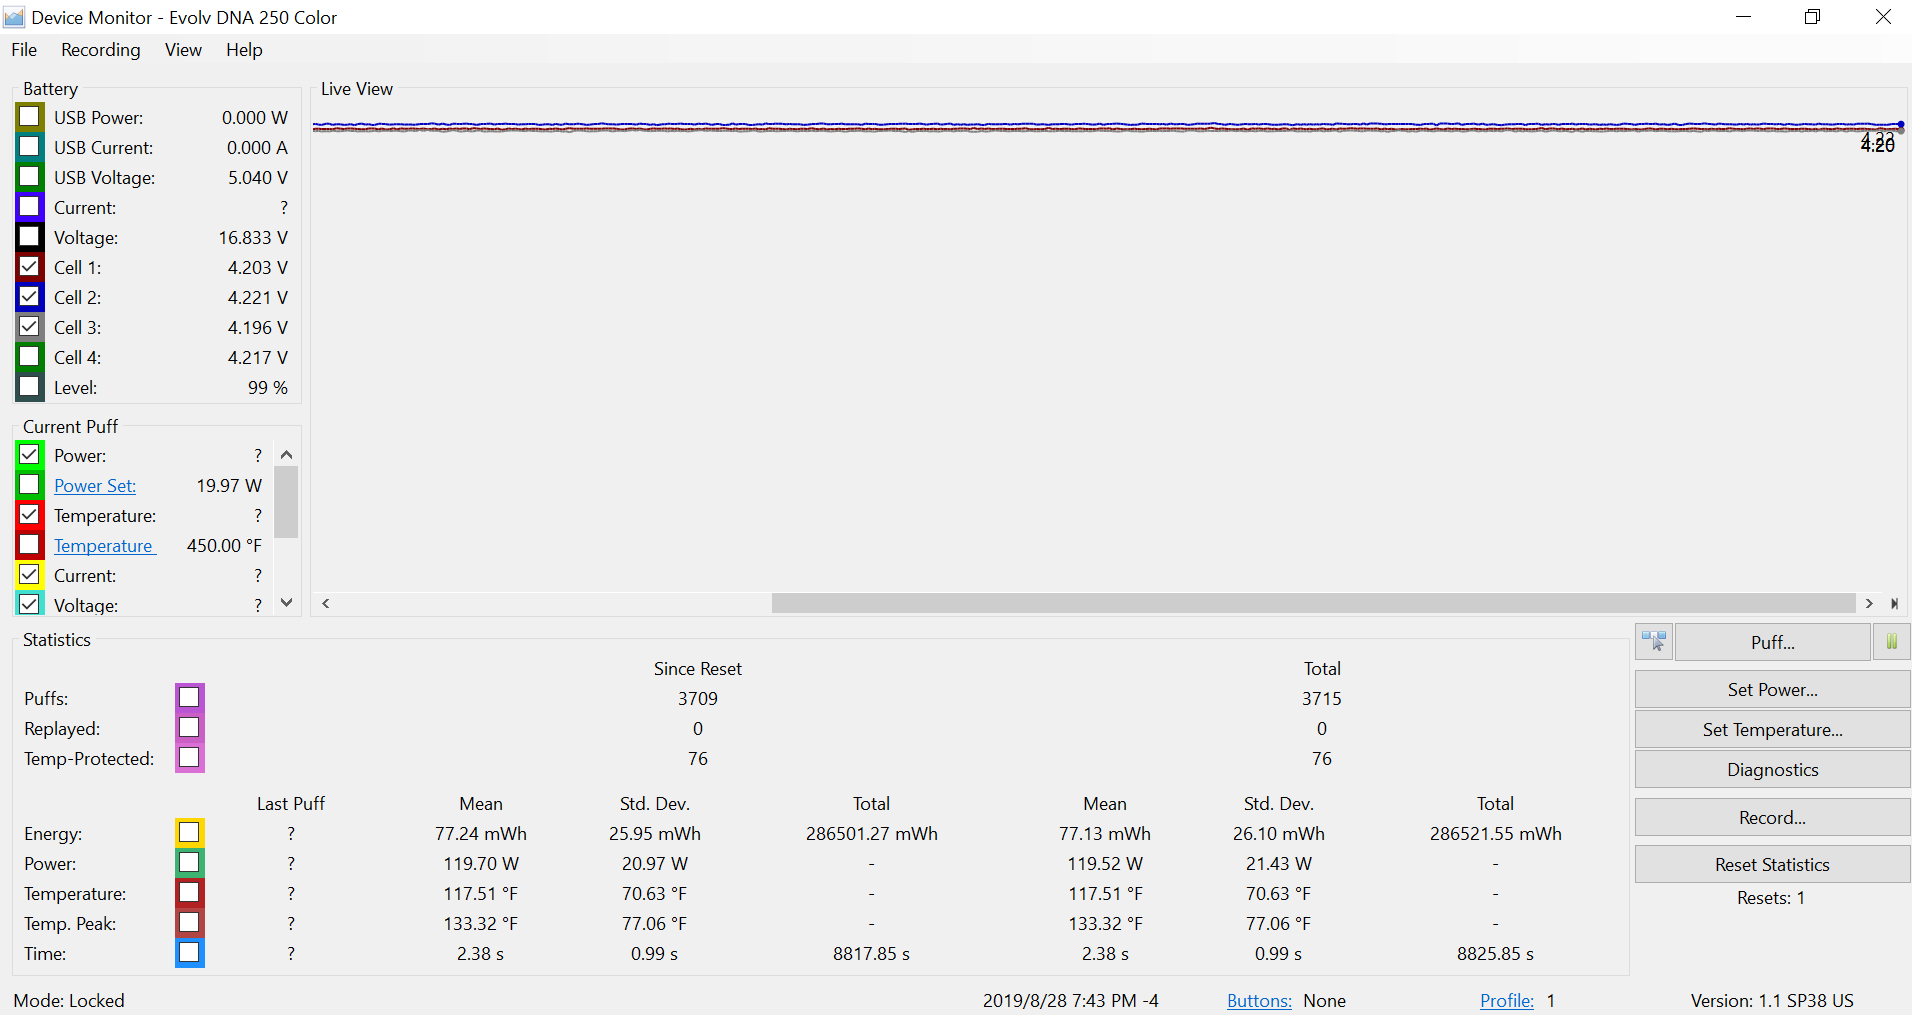Viewport: 1912px width, 1015px height.
Task: Click the Diagnostics button
Action: [x=1772, y=770]
